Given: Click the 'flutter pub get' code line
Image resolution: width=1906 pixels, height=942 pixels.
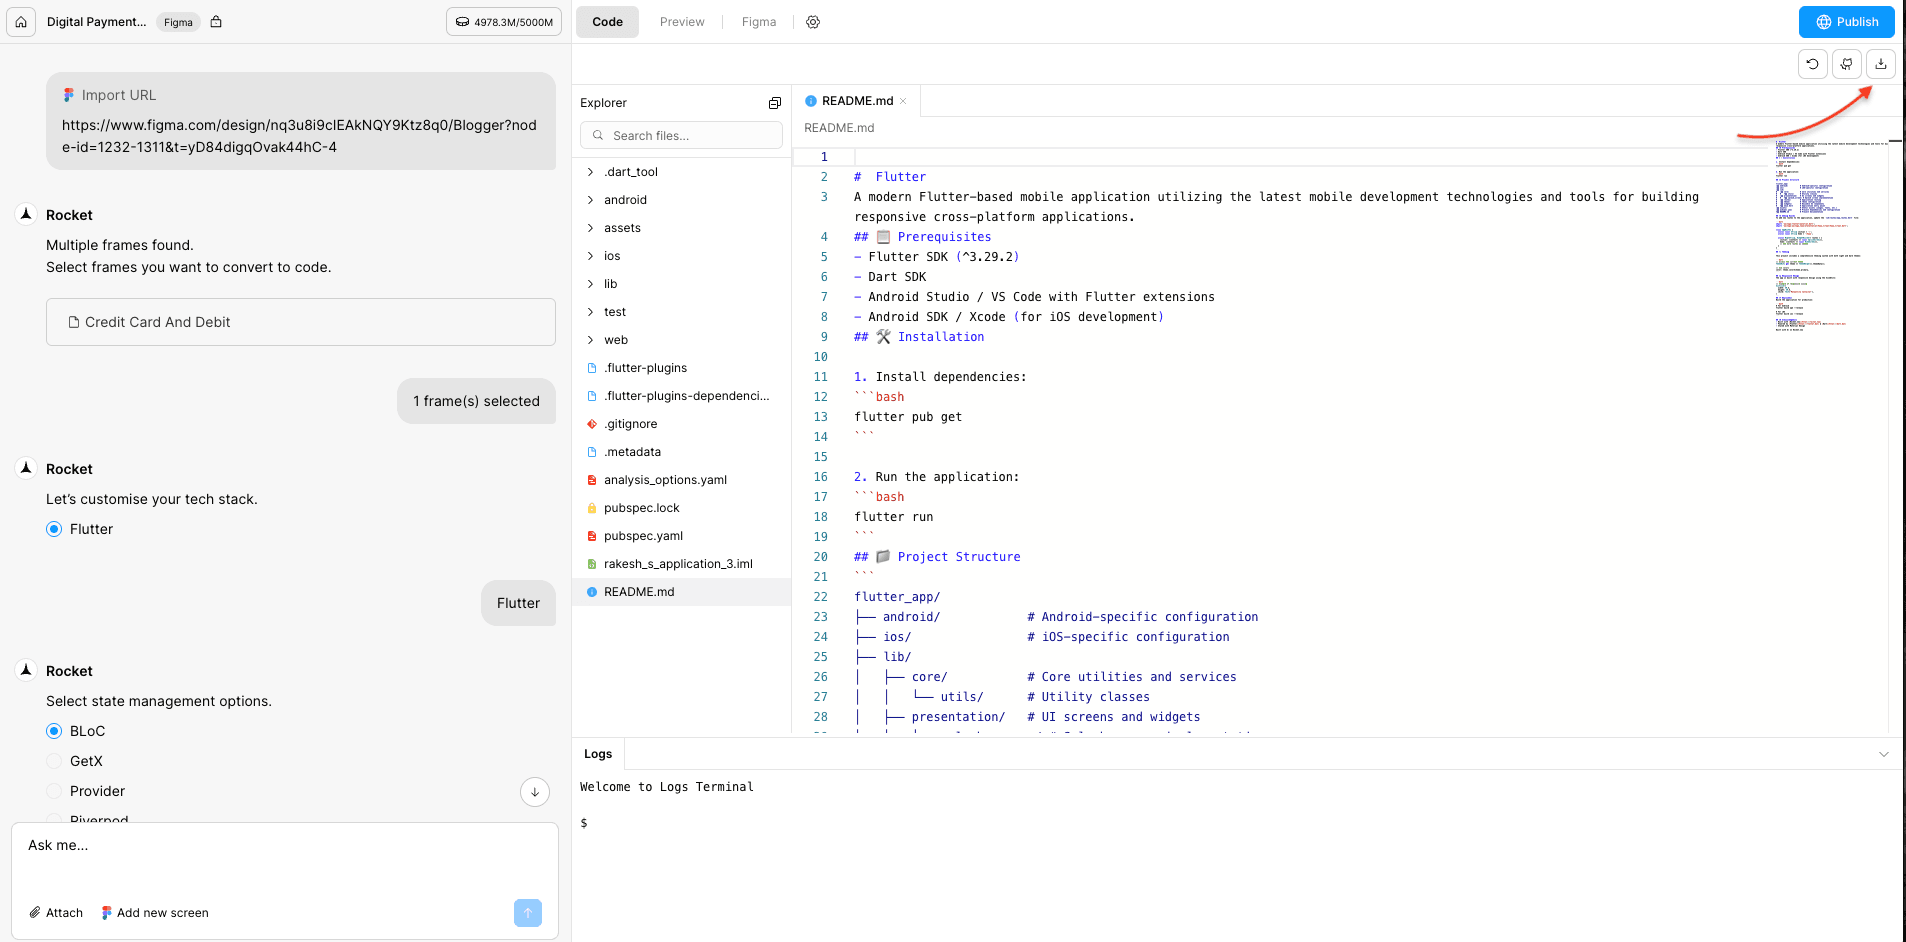Looking at the screenshot, I should click(x=908, y=417).
